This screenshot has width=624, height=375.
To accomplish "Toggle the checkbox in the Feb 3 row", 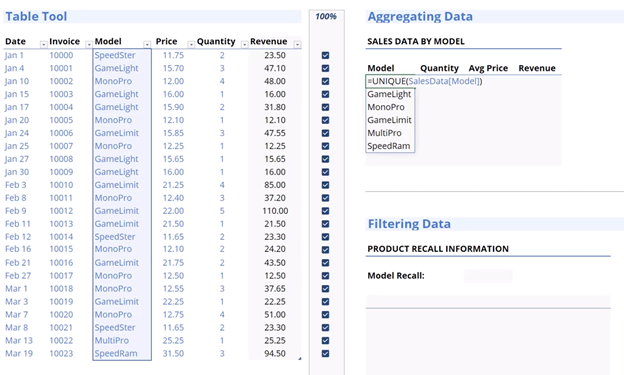I will 325,185.
